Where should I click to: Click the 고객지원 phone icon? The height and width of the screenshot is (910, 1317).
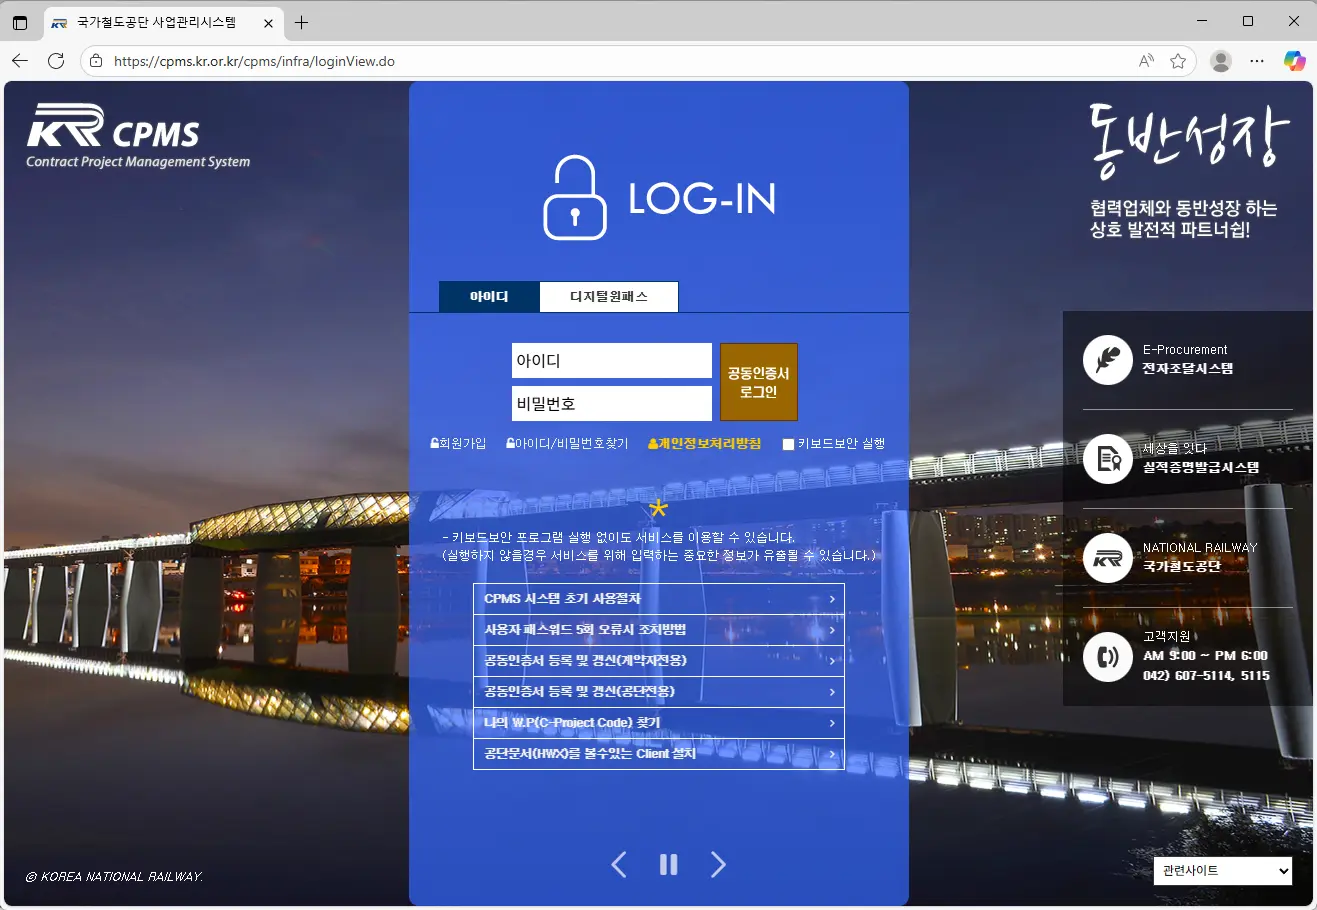(1107, 657)
